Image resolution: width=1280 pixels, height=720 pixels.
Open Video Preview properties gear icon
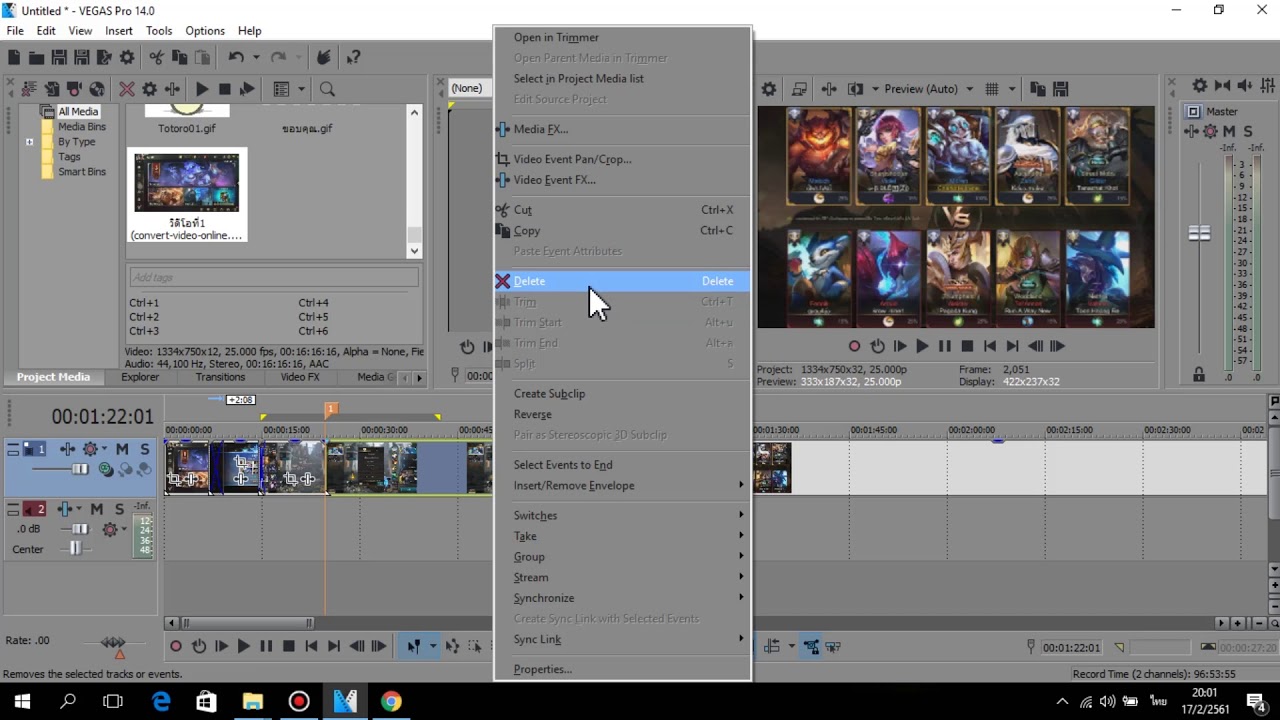769,89
